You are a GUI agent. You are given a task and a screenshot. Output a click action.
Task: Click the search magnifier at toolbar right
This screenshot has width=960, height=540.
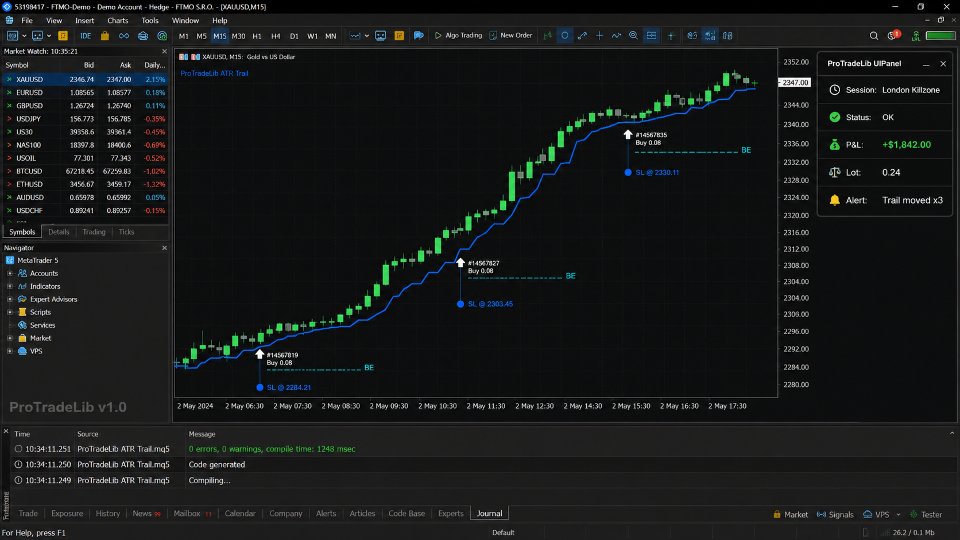pyautogui.click(x=874, y=36)
